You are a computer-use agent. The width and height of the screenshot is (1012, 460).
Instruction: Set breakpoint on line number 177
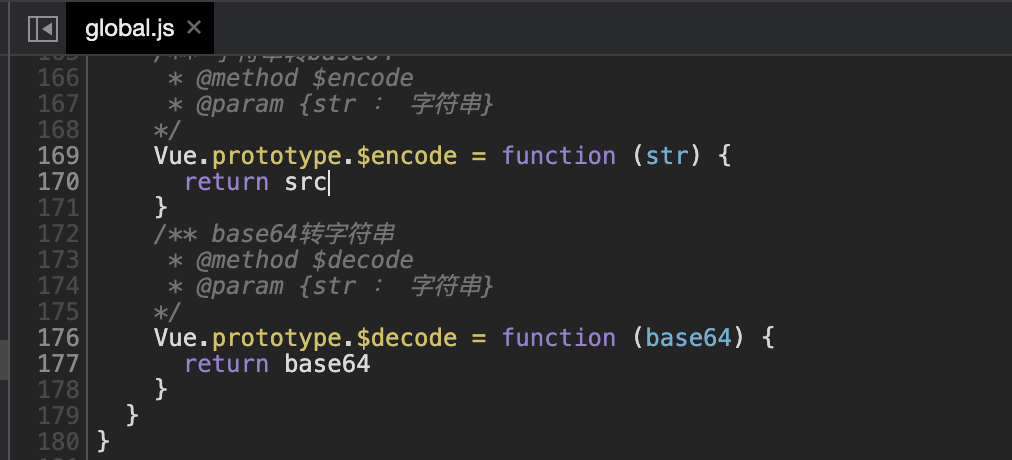pos(58,364)
